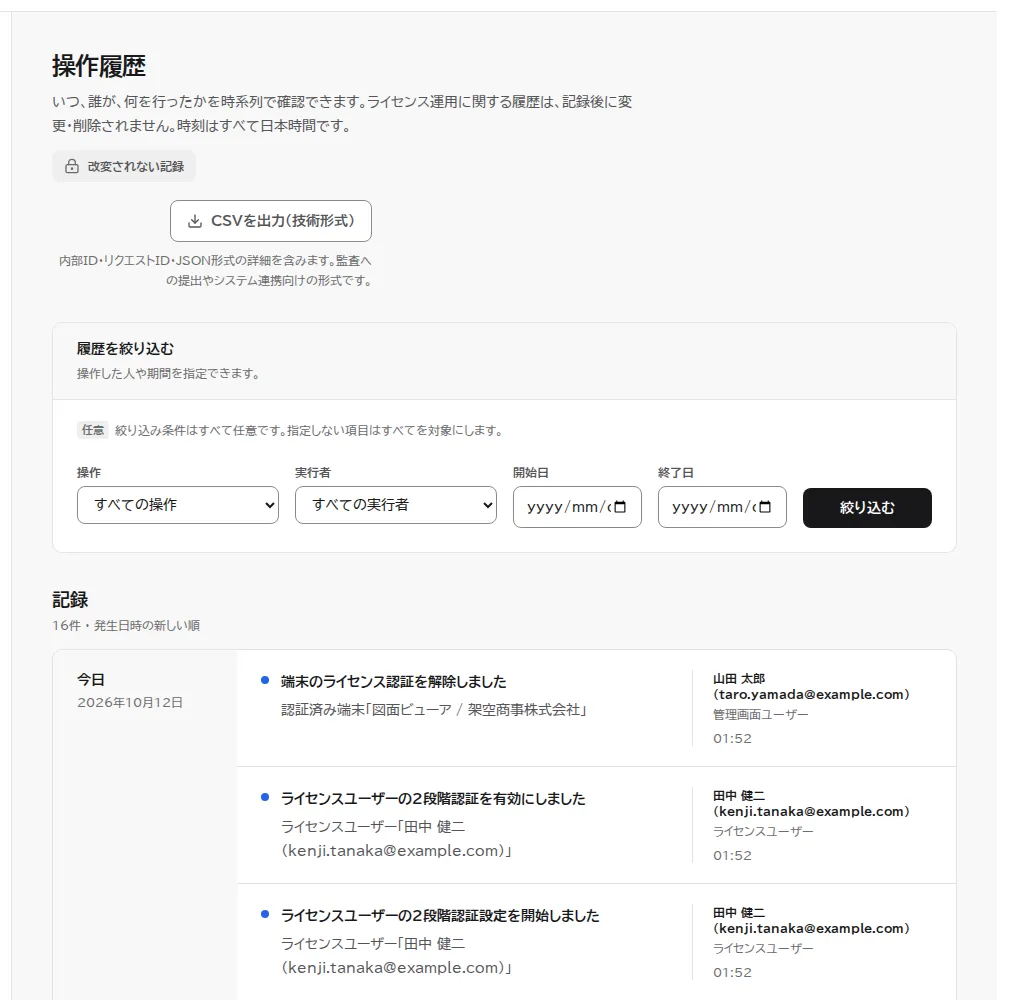
Task: Click the 絞り込む filter button
Action: pos(867,508)
